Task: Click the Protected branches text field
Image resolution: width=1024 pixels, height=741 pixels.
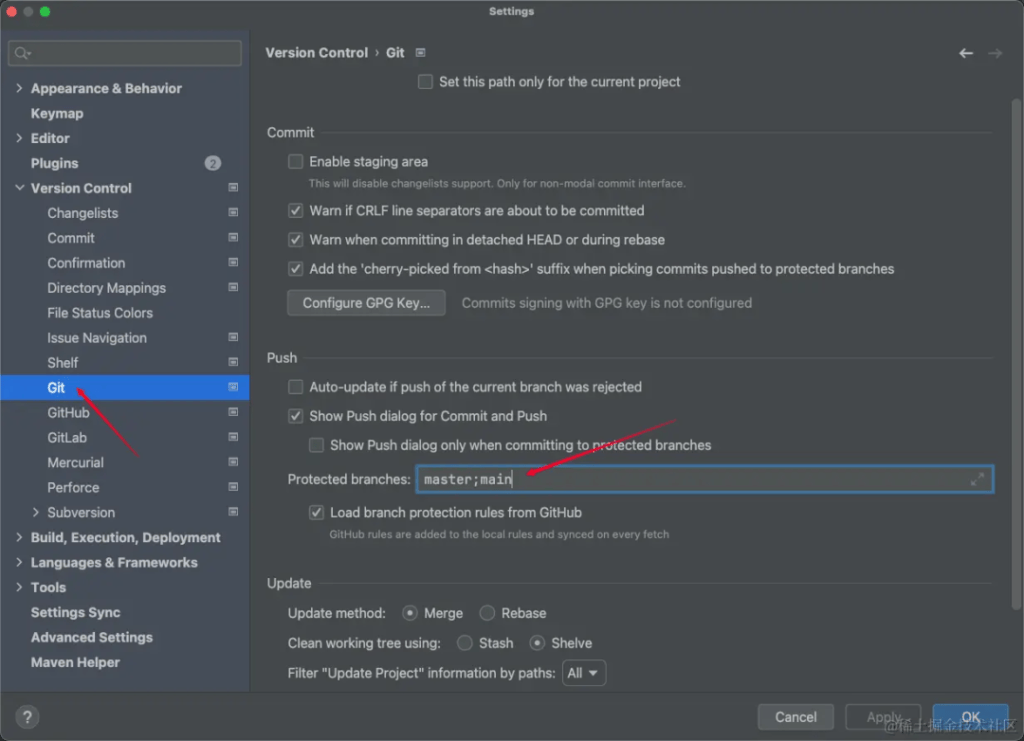Action: 690,480
